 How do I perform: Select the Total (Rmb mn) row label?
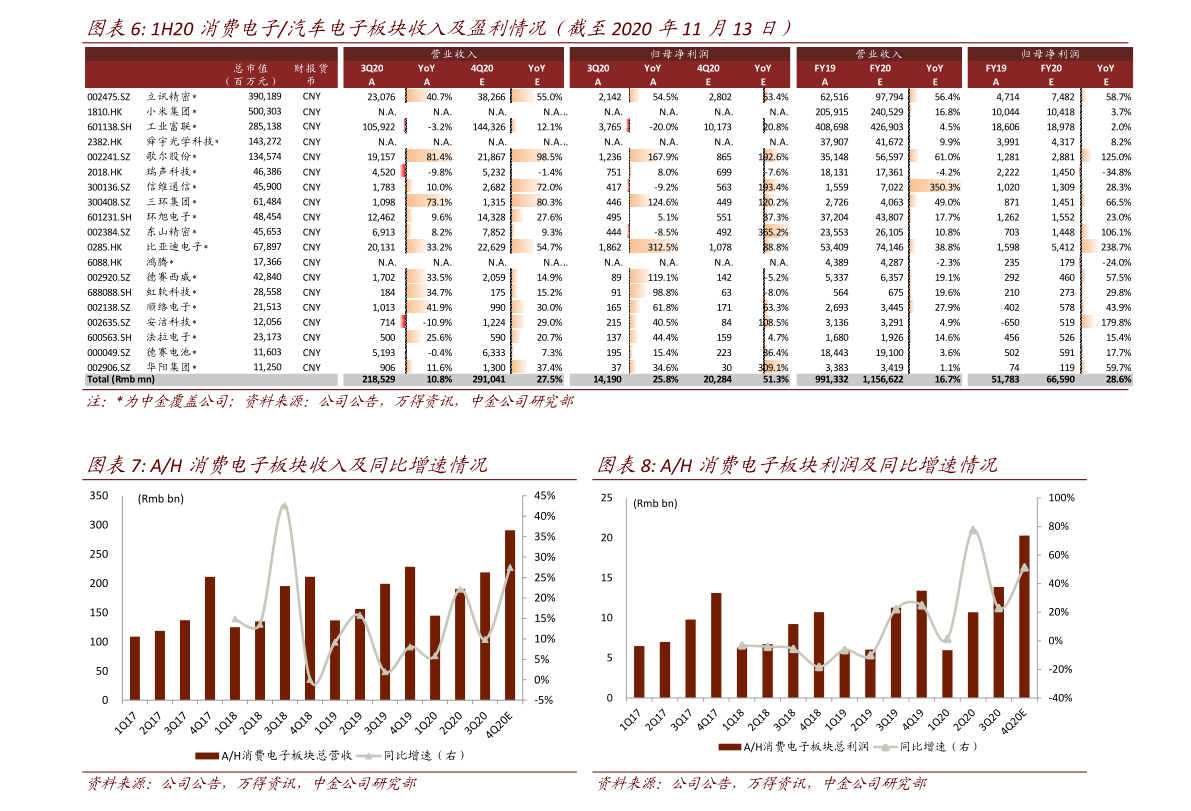click(x=121, y=379)
